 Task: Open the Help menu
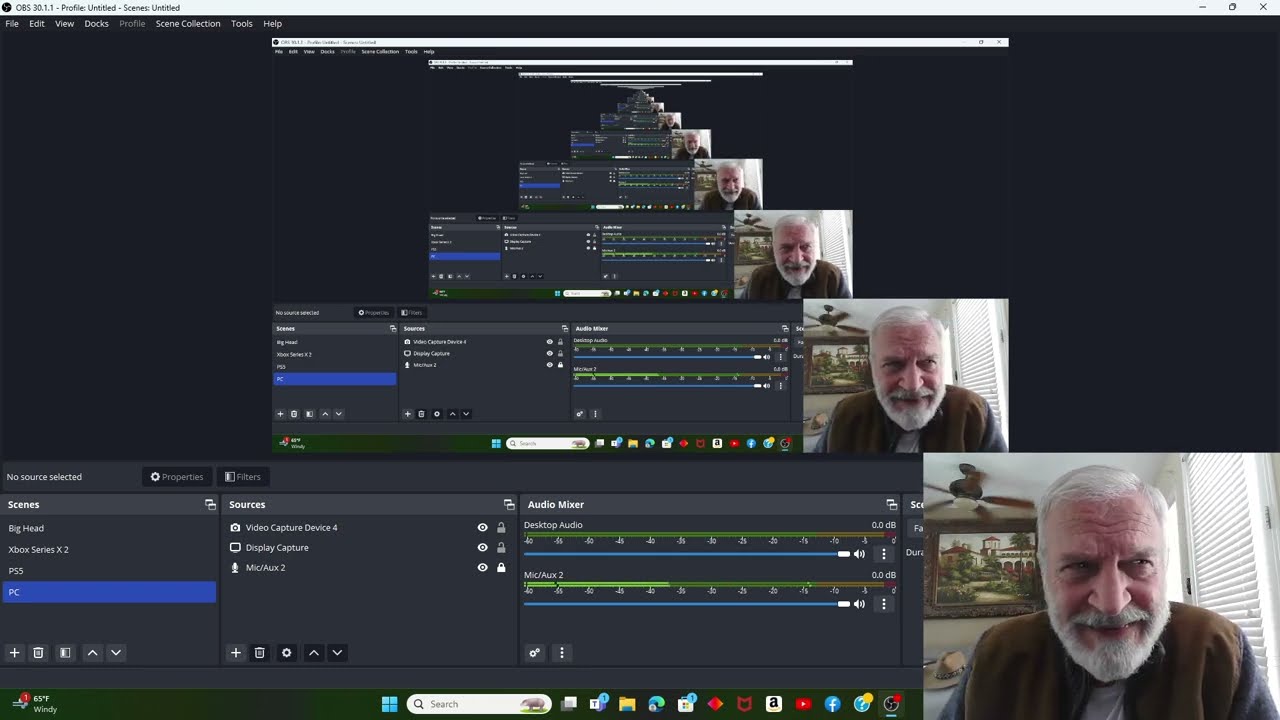pyautogui.click(x=272, y=23)
